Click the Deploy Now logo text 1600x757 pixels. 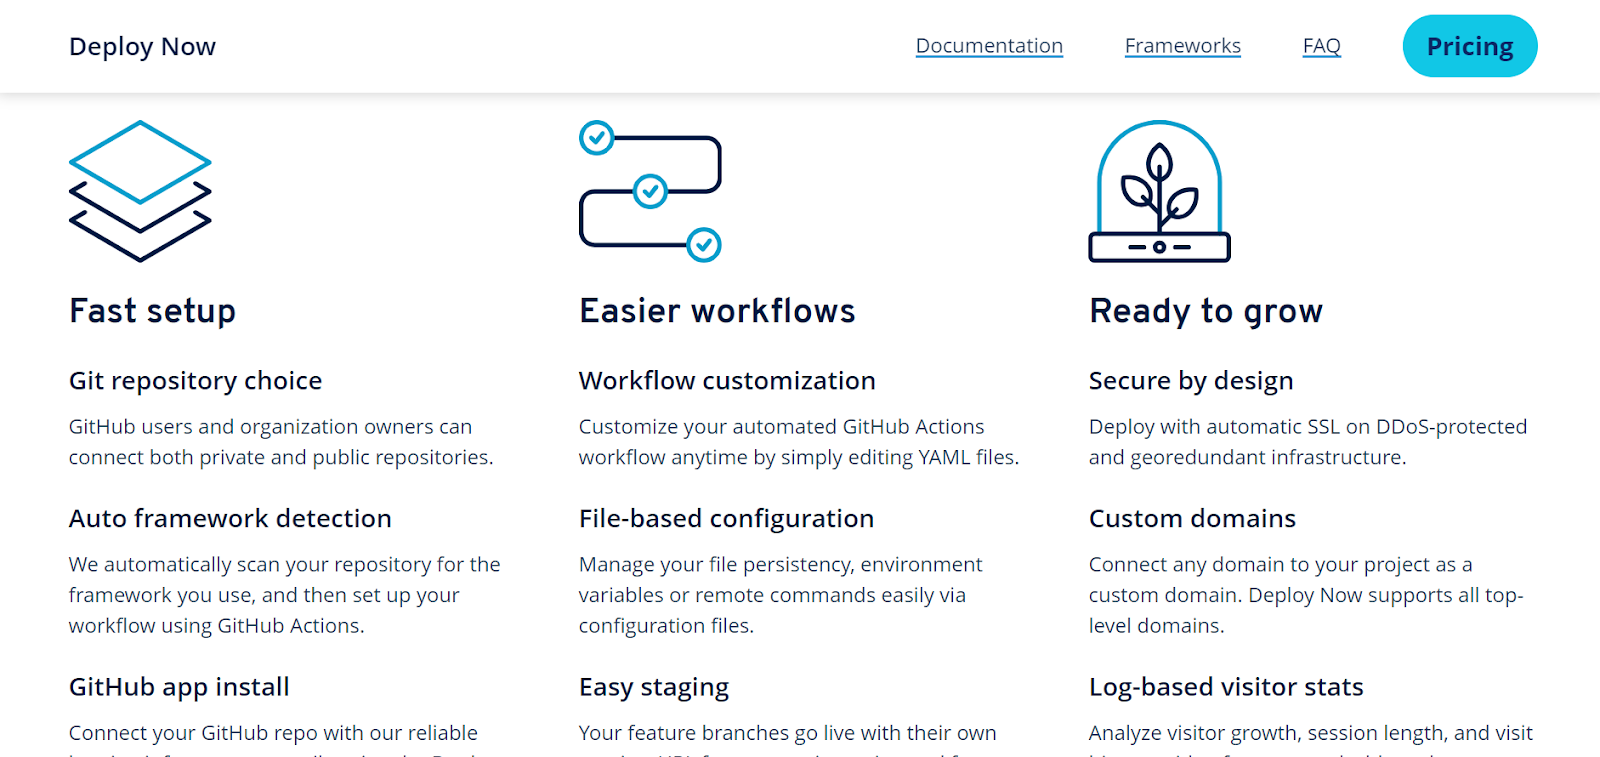[142, 47]
